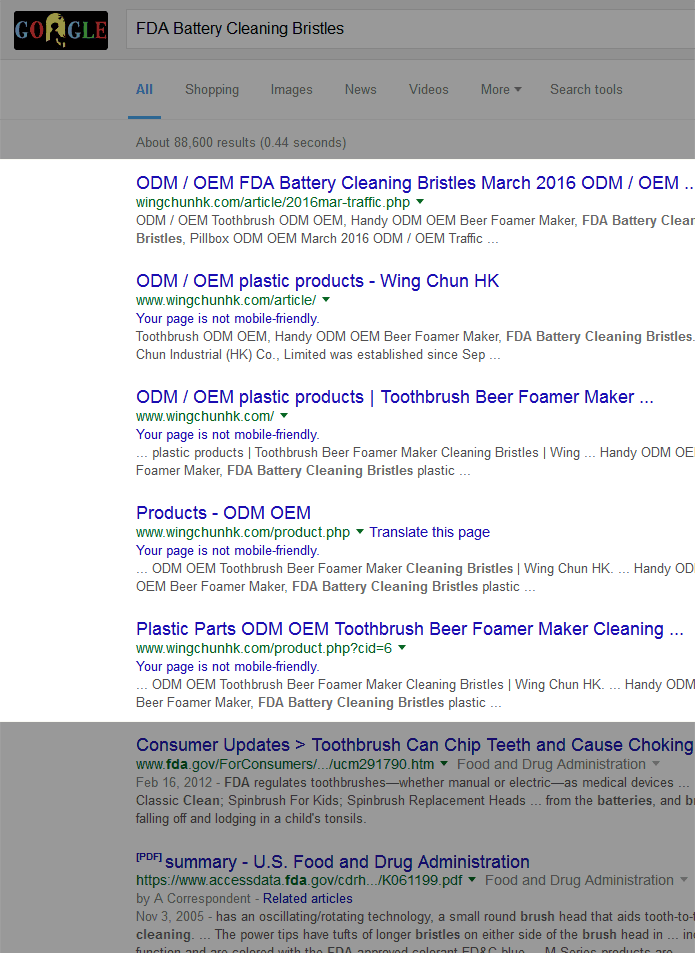The image size is (695, 953).
Task: Expand arrow beside www.wingchunhk.com/ URL
Action: point(284,416)
